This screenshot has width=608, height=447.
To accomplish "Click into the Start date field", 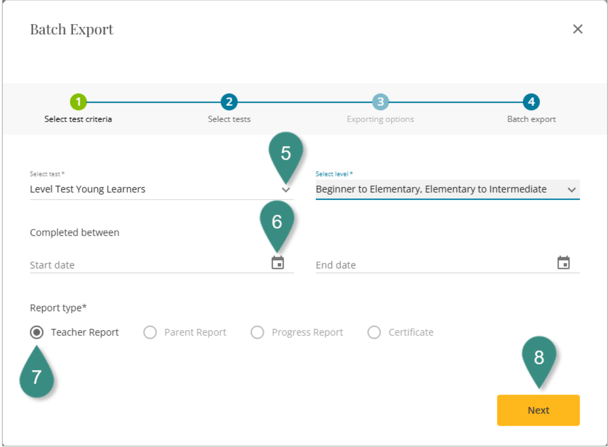I will pos(145,265).
